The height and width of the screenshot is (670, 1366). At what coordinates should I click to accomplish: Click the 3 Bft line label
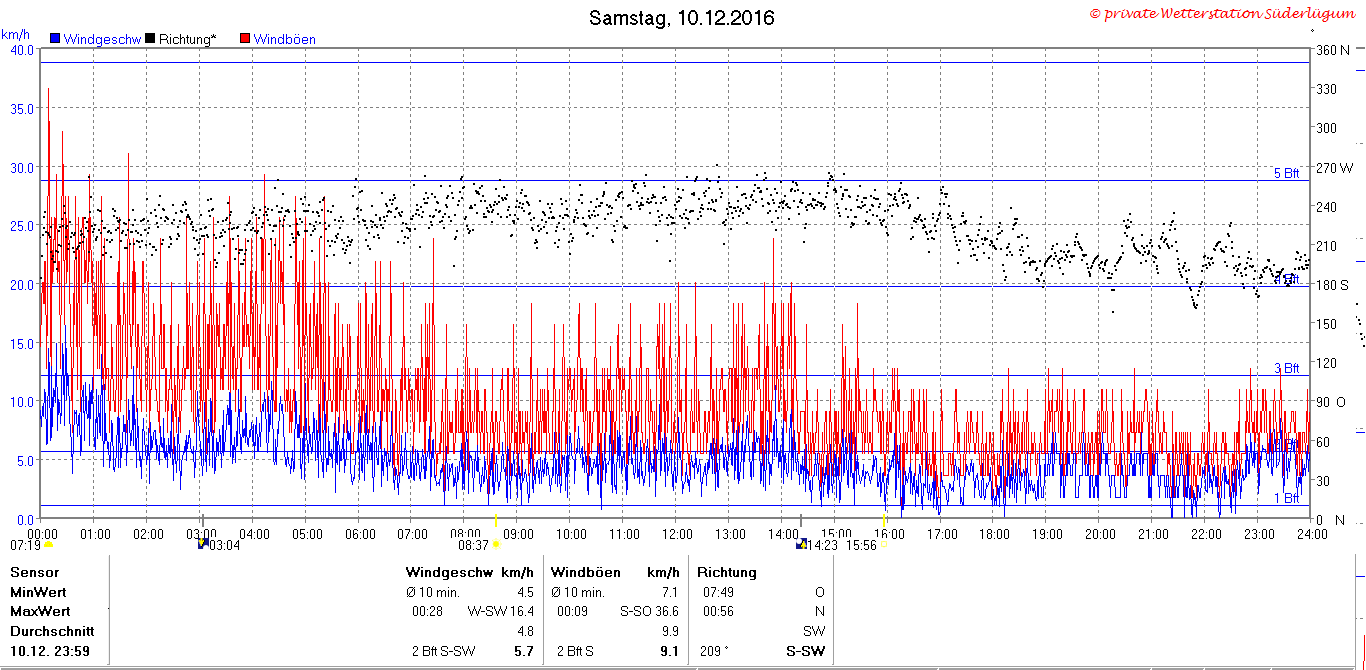1286,368
